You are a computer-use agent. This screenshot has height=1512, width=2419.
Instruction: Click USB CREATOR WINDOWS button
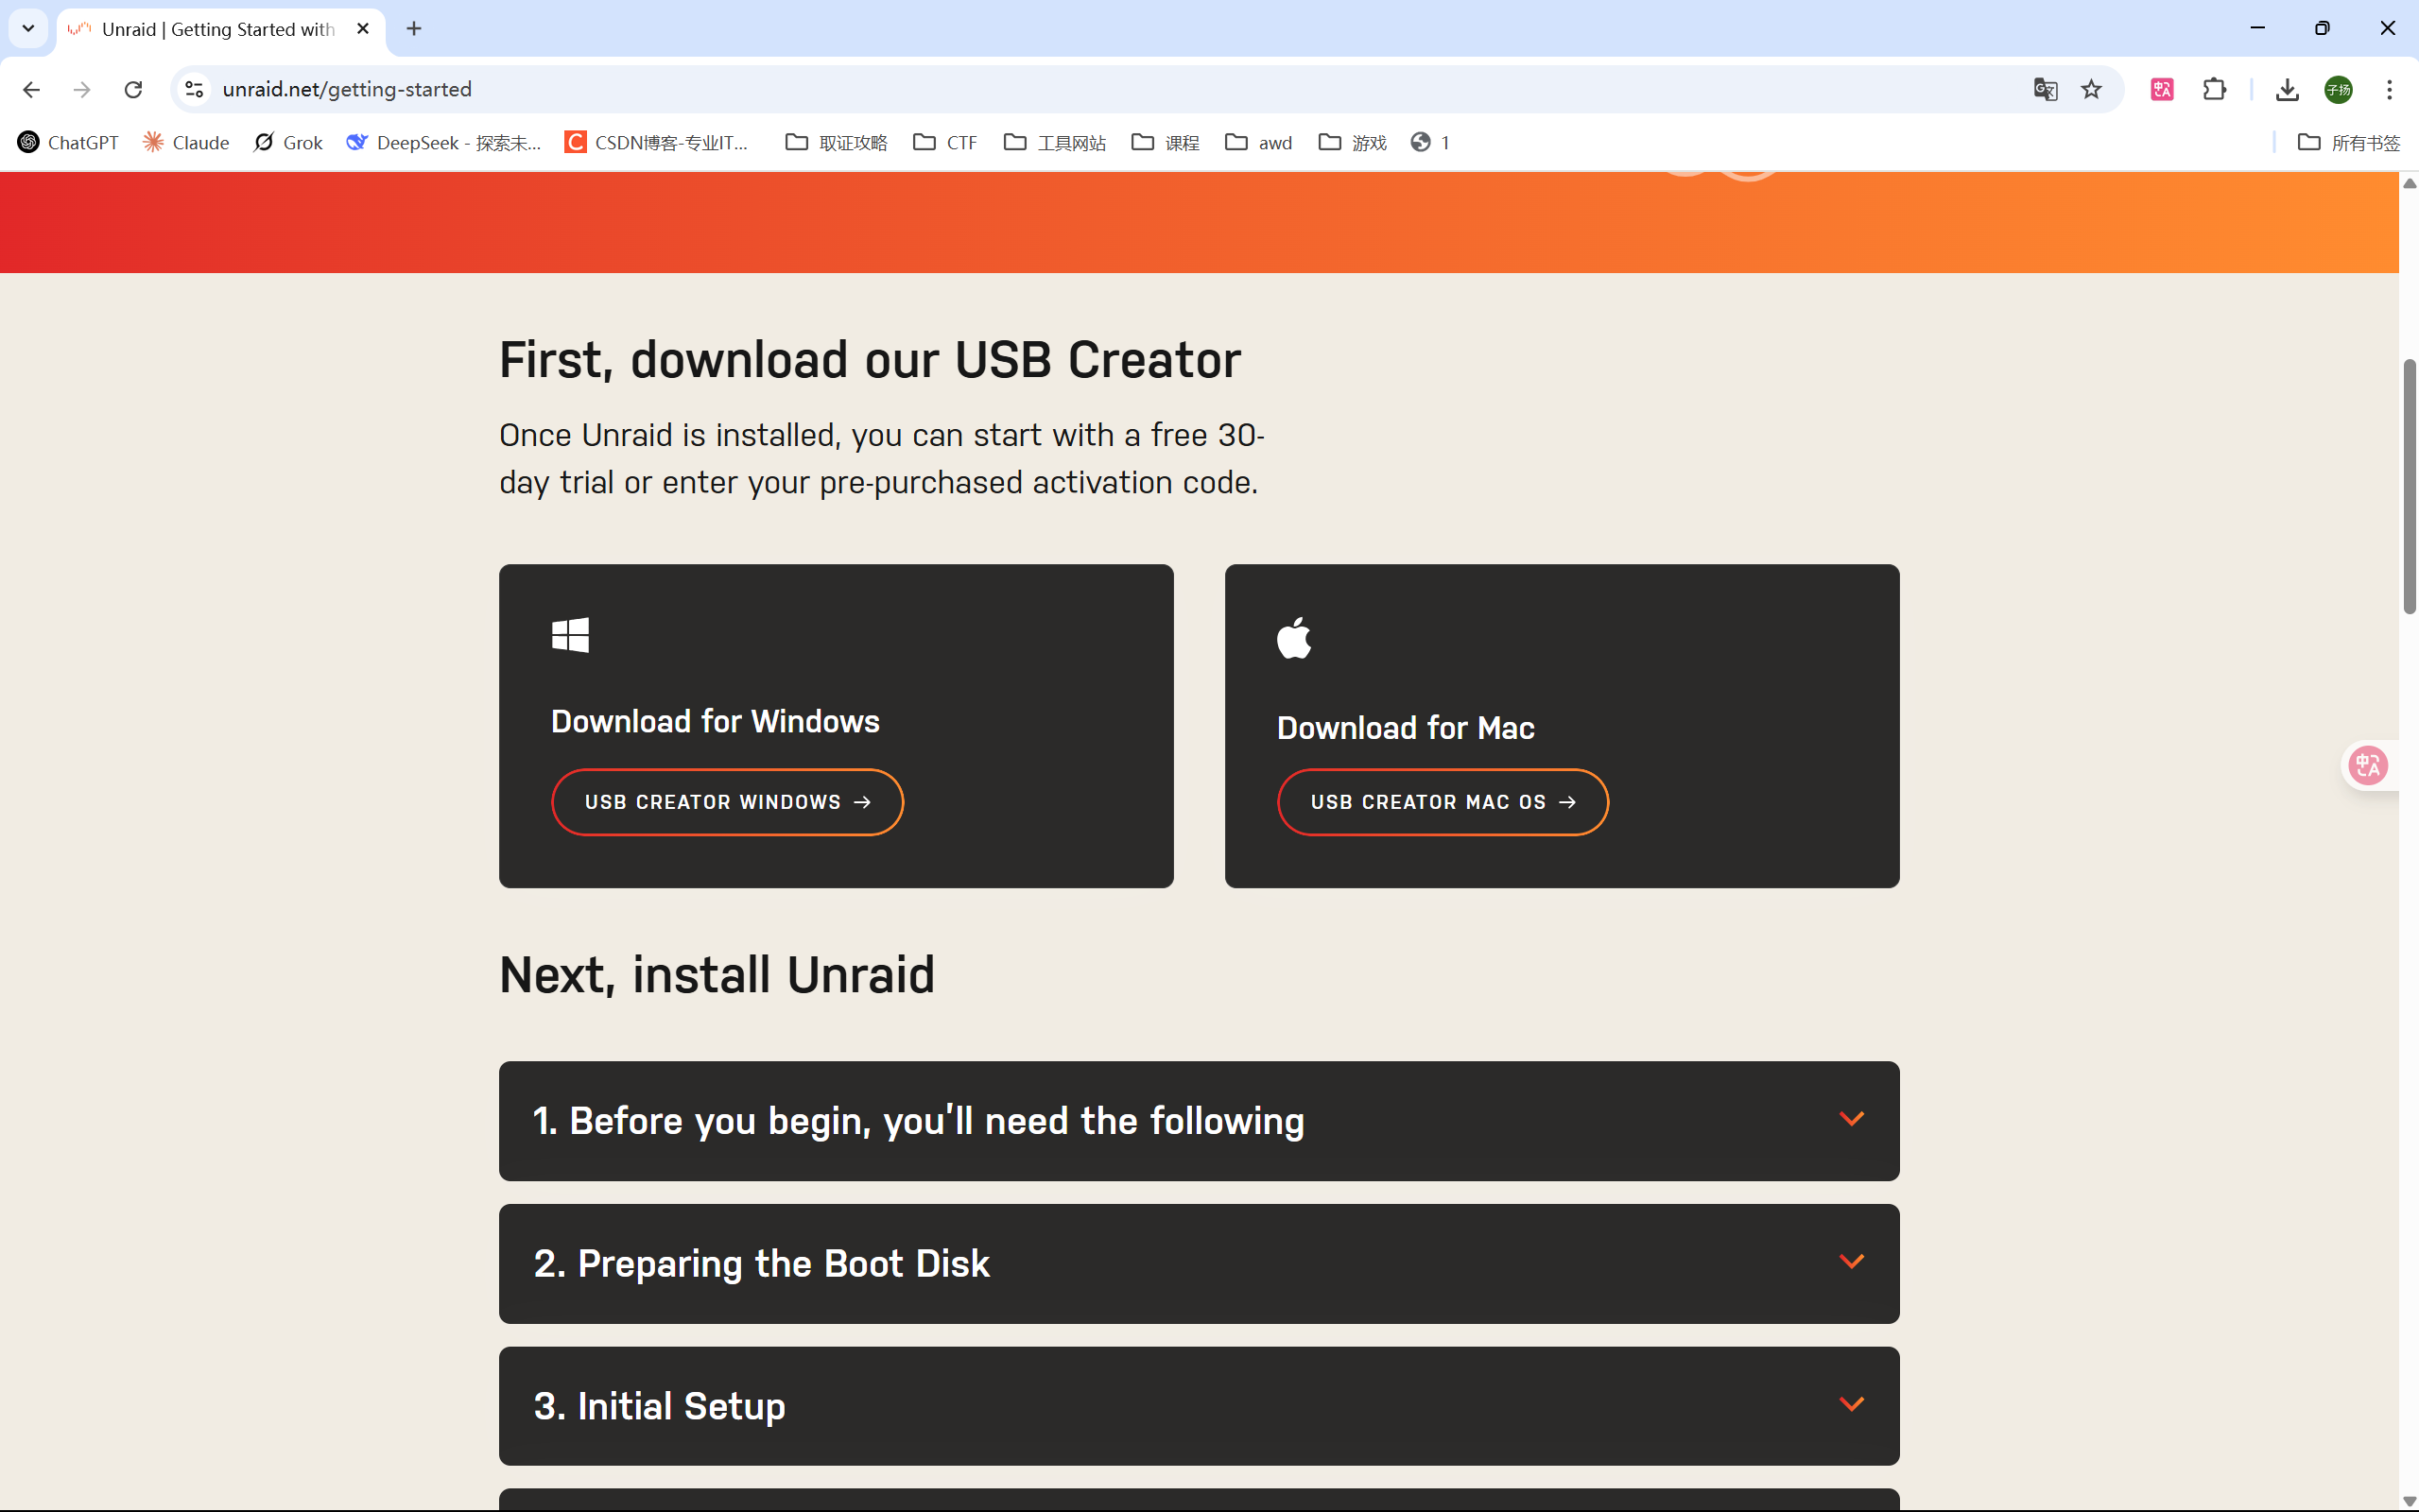point(727,802)
